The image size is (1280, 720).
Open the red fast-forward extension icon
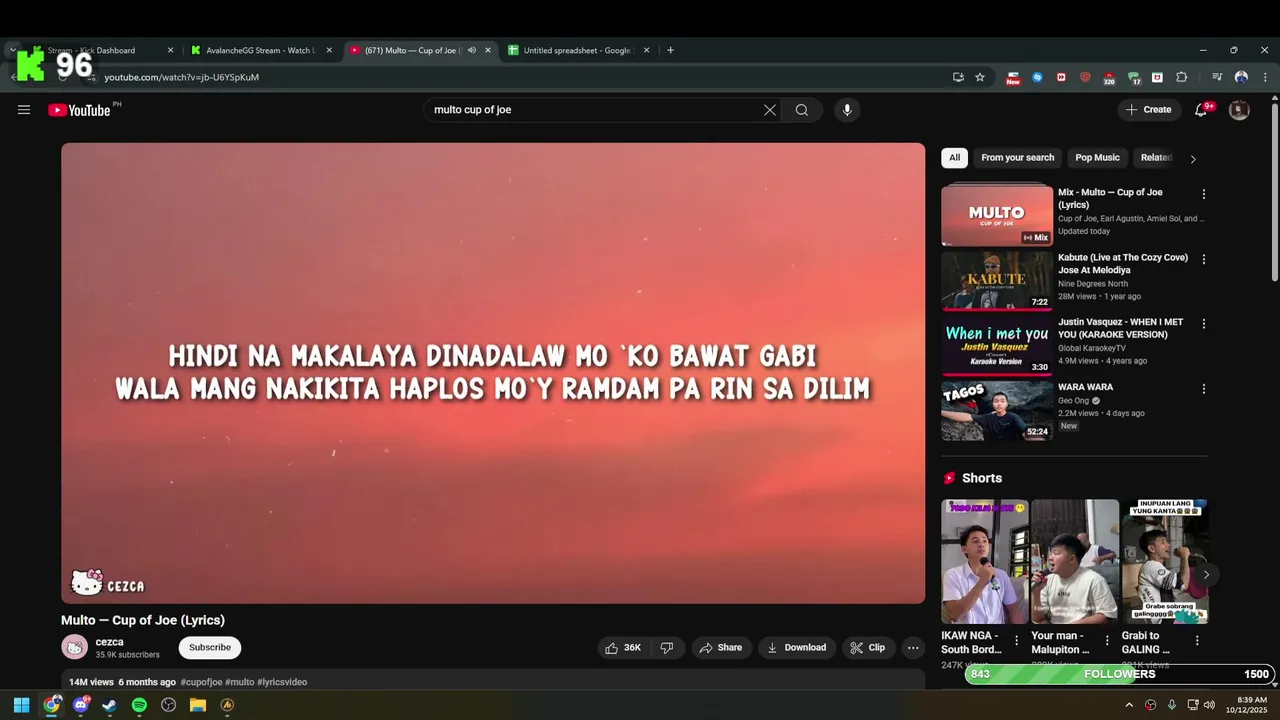tap(1061, 77)
